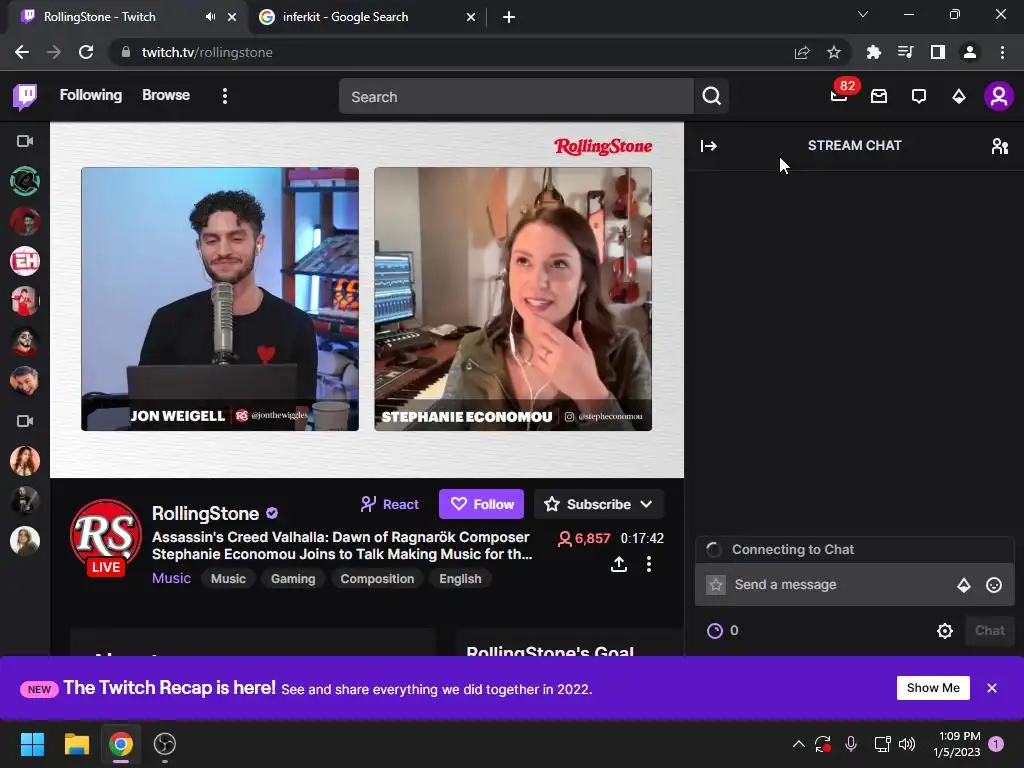The width and height of the screenshot is (1024, 768).
Task: Click the stream title text
Action: point(342,546)
